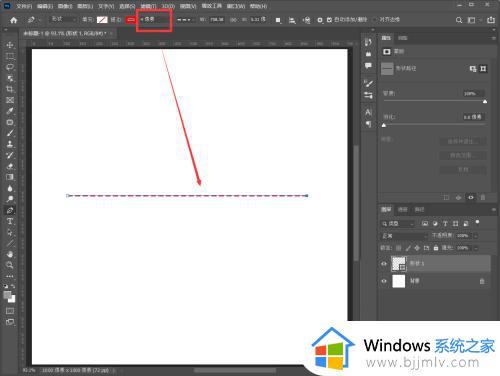Open the stroke line style dropdown
Screen dimensions: 500x376
(x=186, y=20)
